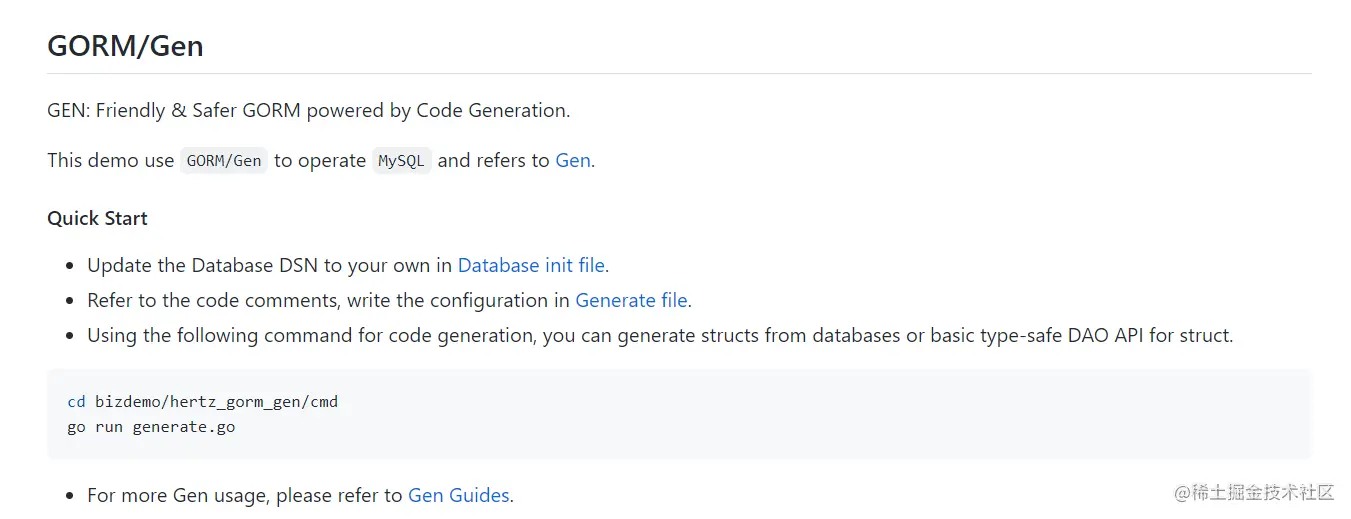Click the inline "MySQL" code tag
The width and height of the screenshot is (1351, 519).
402,161
